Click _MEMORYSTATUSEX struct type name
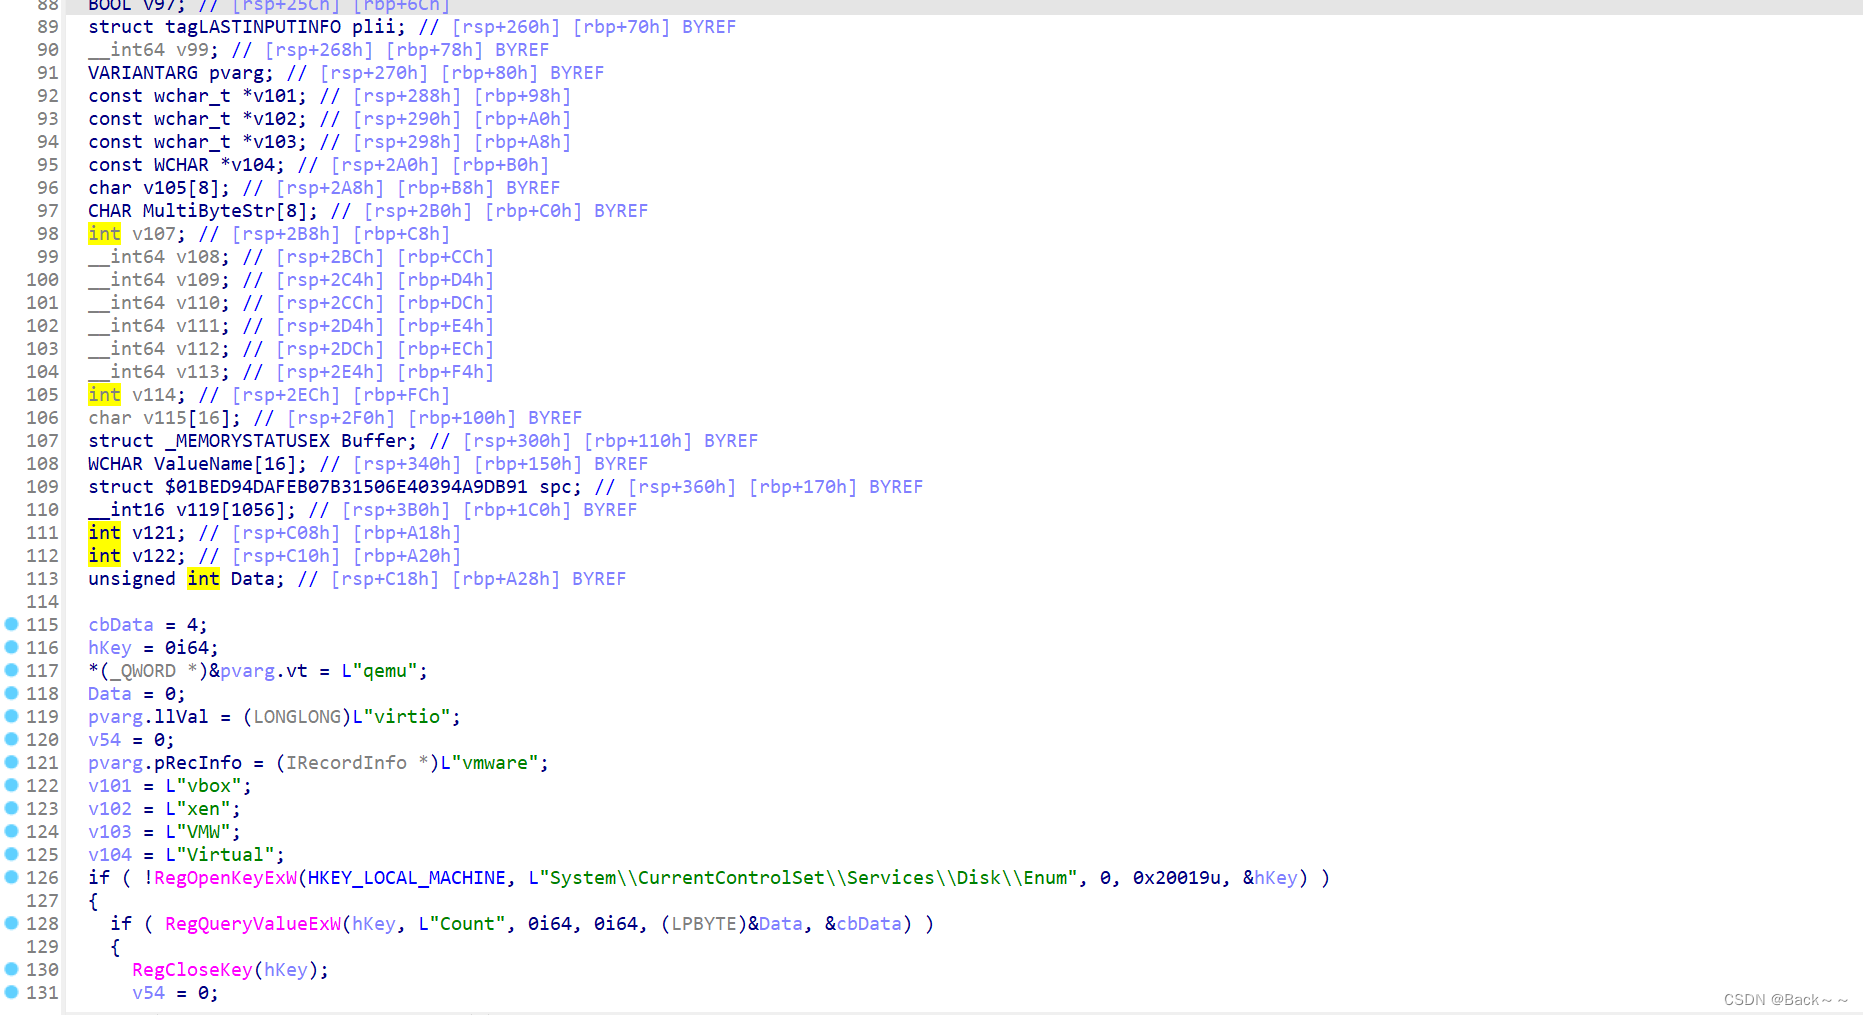Image resolution: width=1863 pixels, height=1015 pixels. (x=247, y=441)
